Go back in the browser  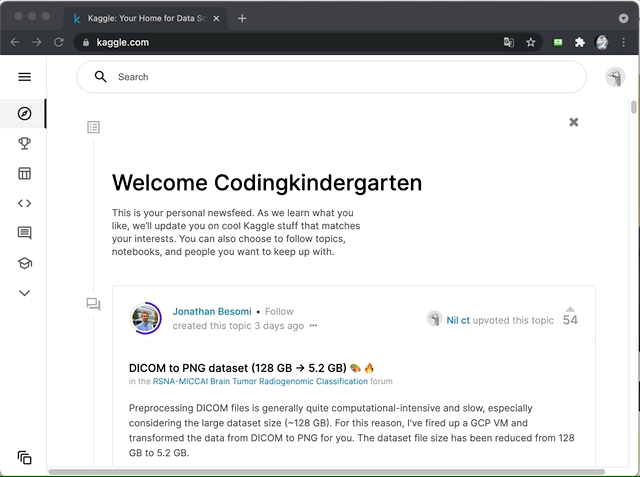point(15,42)
